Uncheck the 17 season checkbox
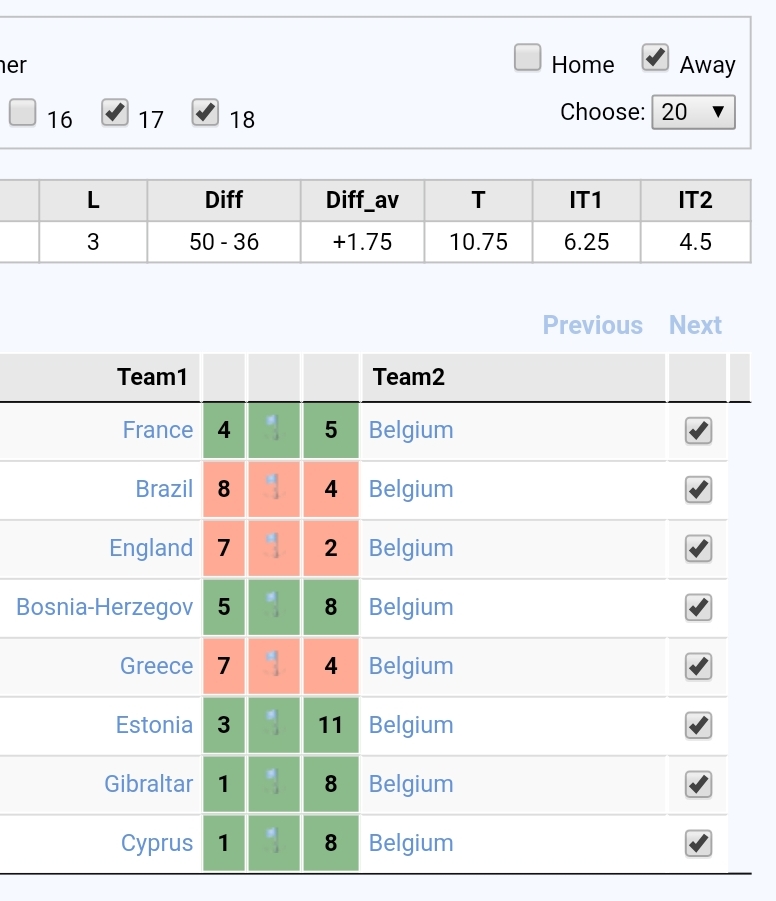Image resolution: width=776 pixels, height=901 pixels. tap(114, 111)
